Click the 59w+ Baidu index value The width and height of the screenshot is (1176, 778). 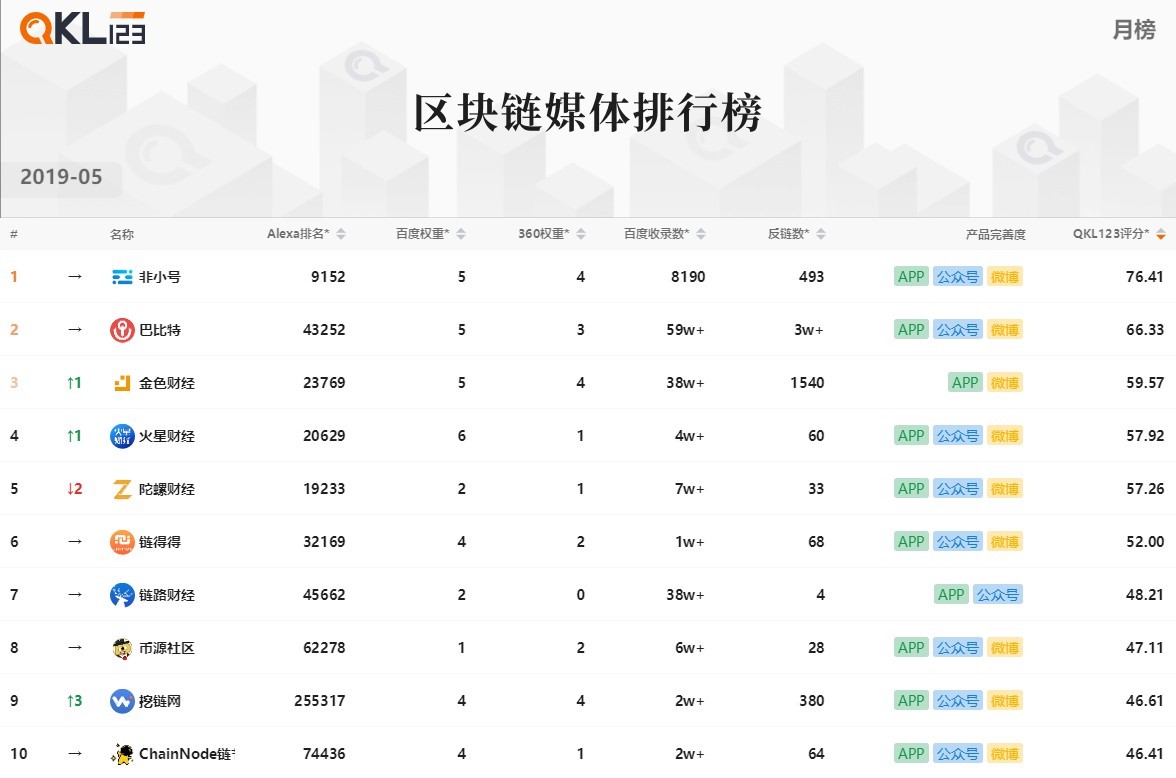click(x=686, y=329)
